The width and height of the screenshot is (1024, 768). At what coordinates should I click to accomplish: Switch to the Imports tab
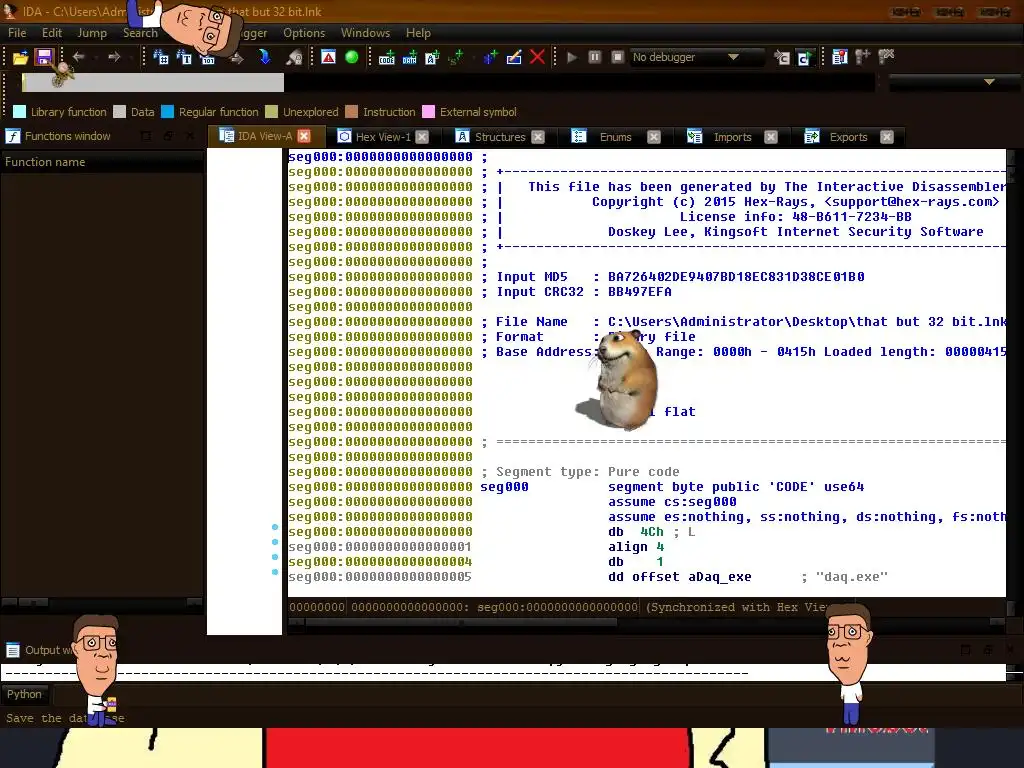point(732,136)
